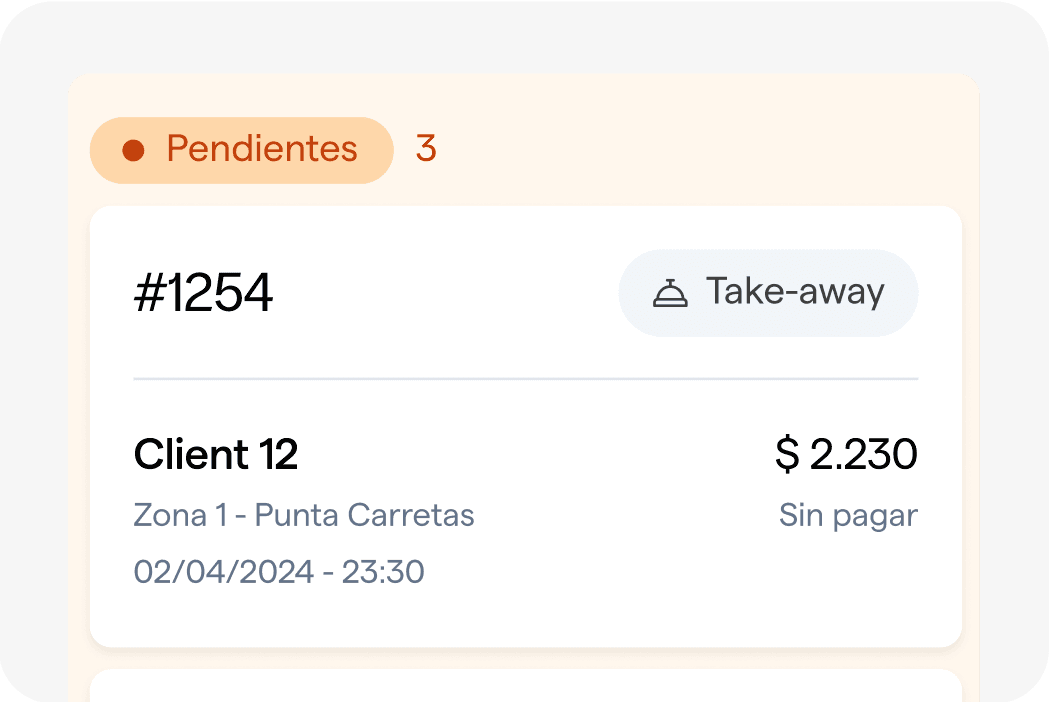Click the dollar sign of the total
The height and width of the screenshot is (702, 1050).
(x=787, y=455)
